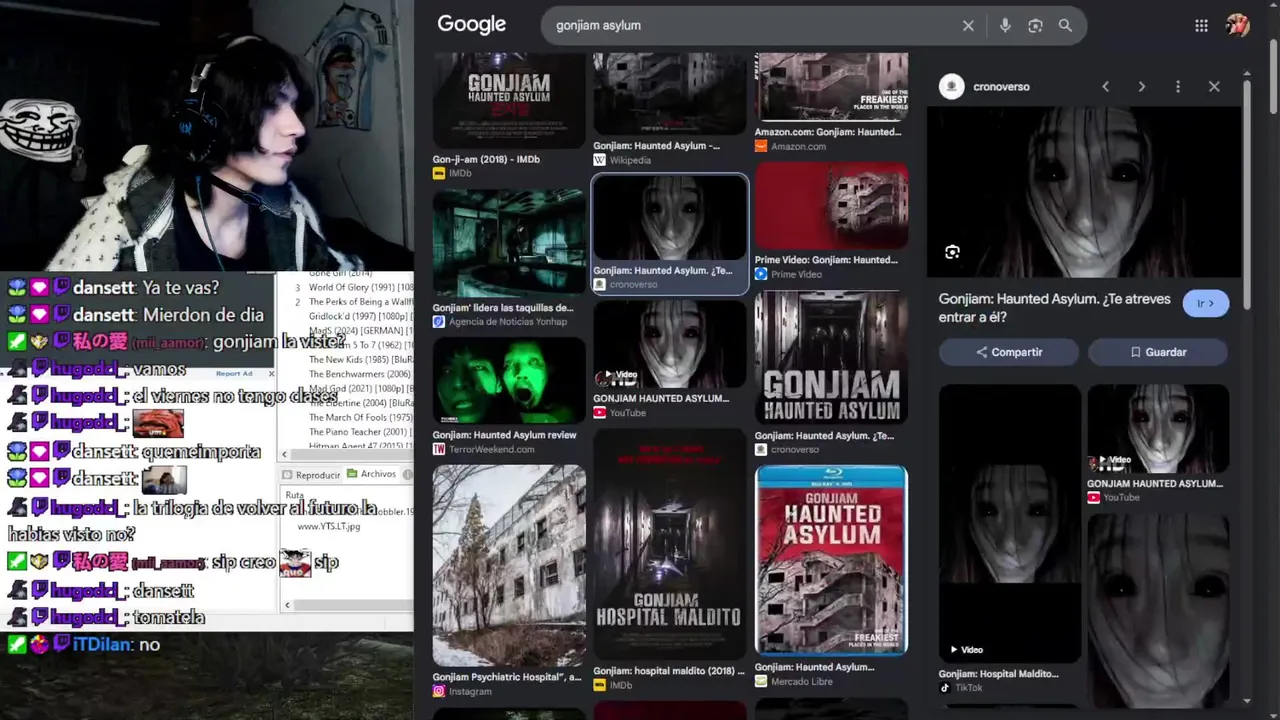
Task: Open the Google apps grid
Action: 1202,26
